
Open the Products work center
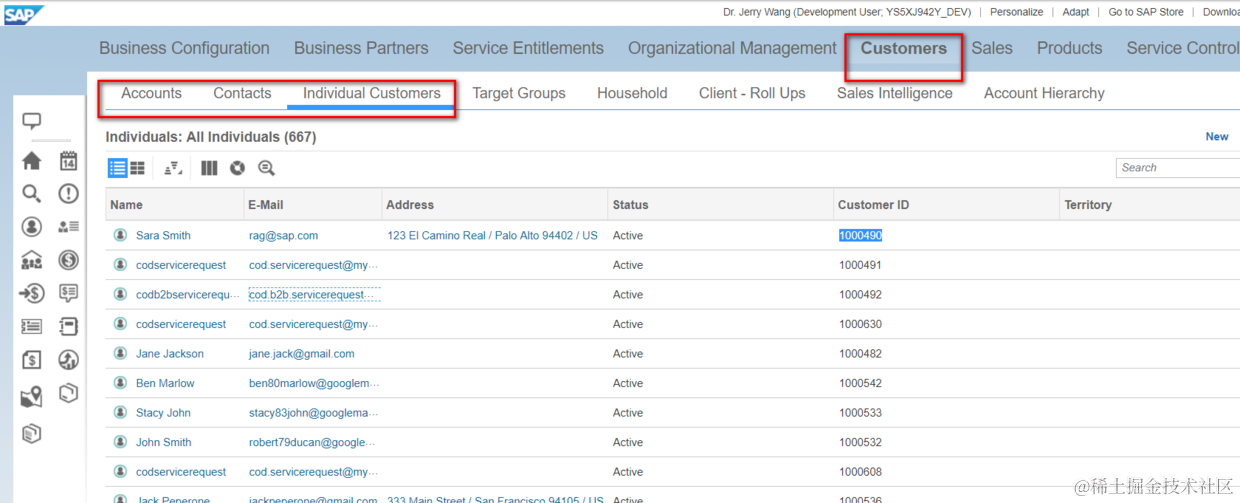[x=1069, y=48]
